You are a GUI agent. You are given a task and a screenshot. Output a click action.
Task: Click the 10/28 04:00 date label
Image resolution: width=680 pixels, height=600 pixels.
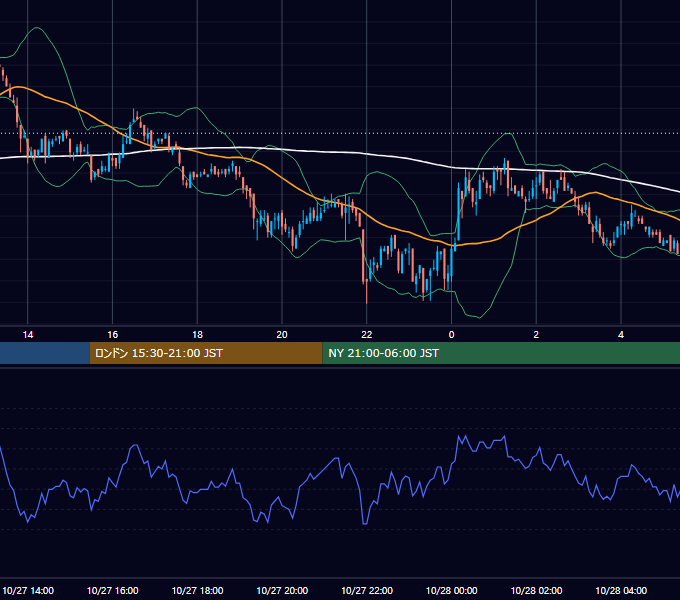coord(621,590)
